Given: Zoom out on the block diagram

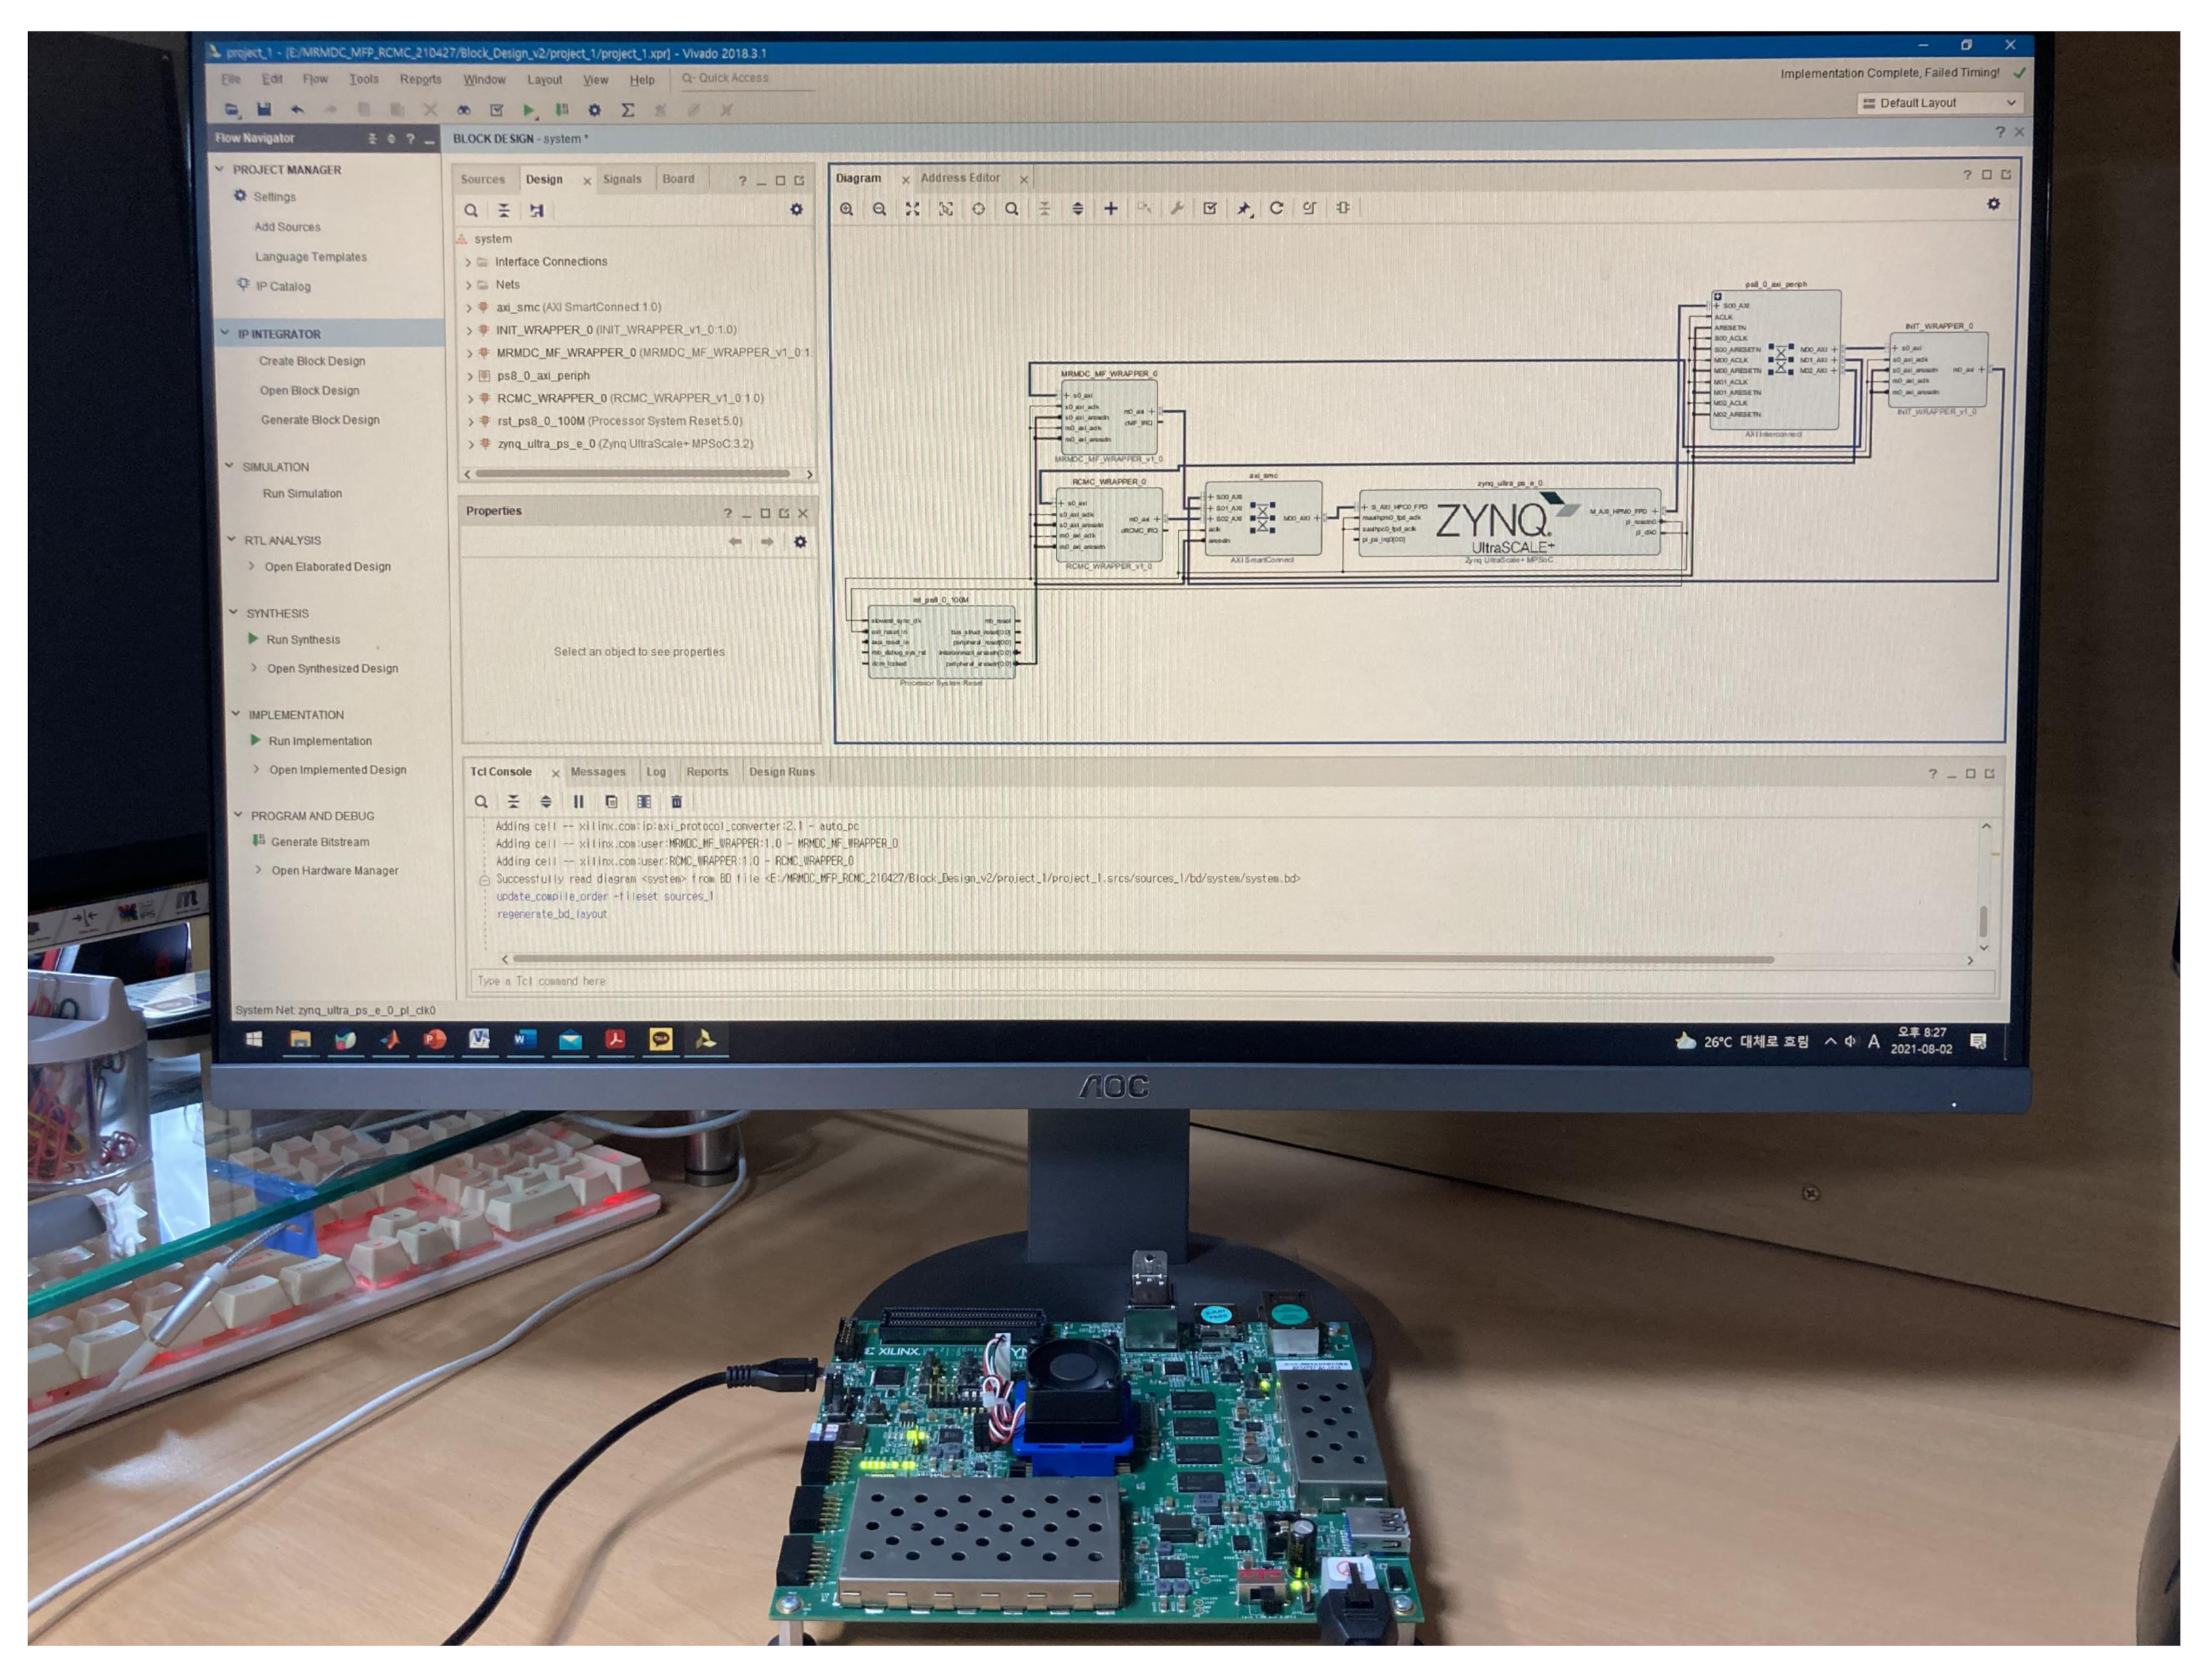Looking at the screenshot, I should [879, 209].
